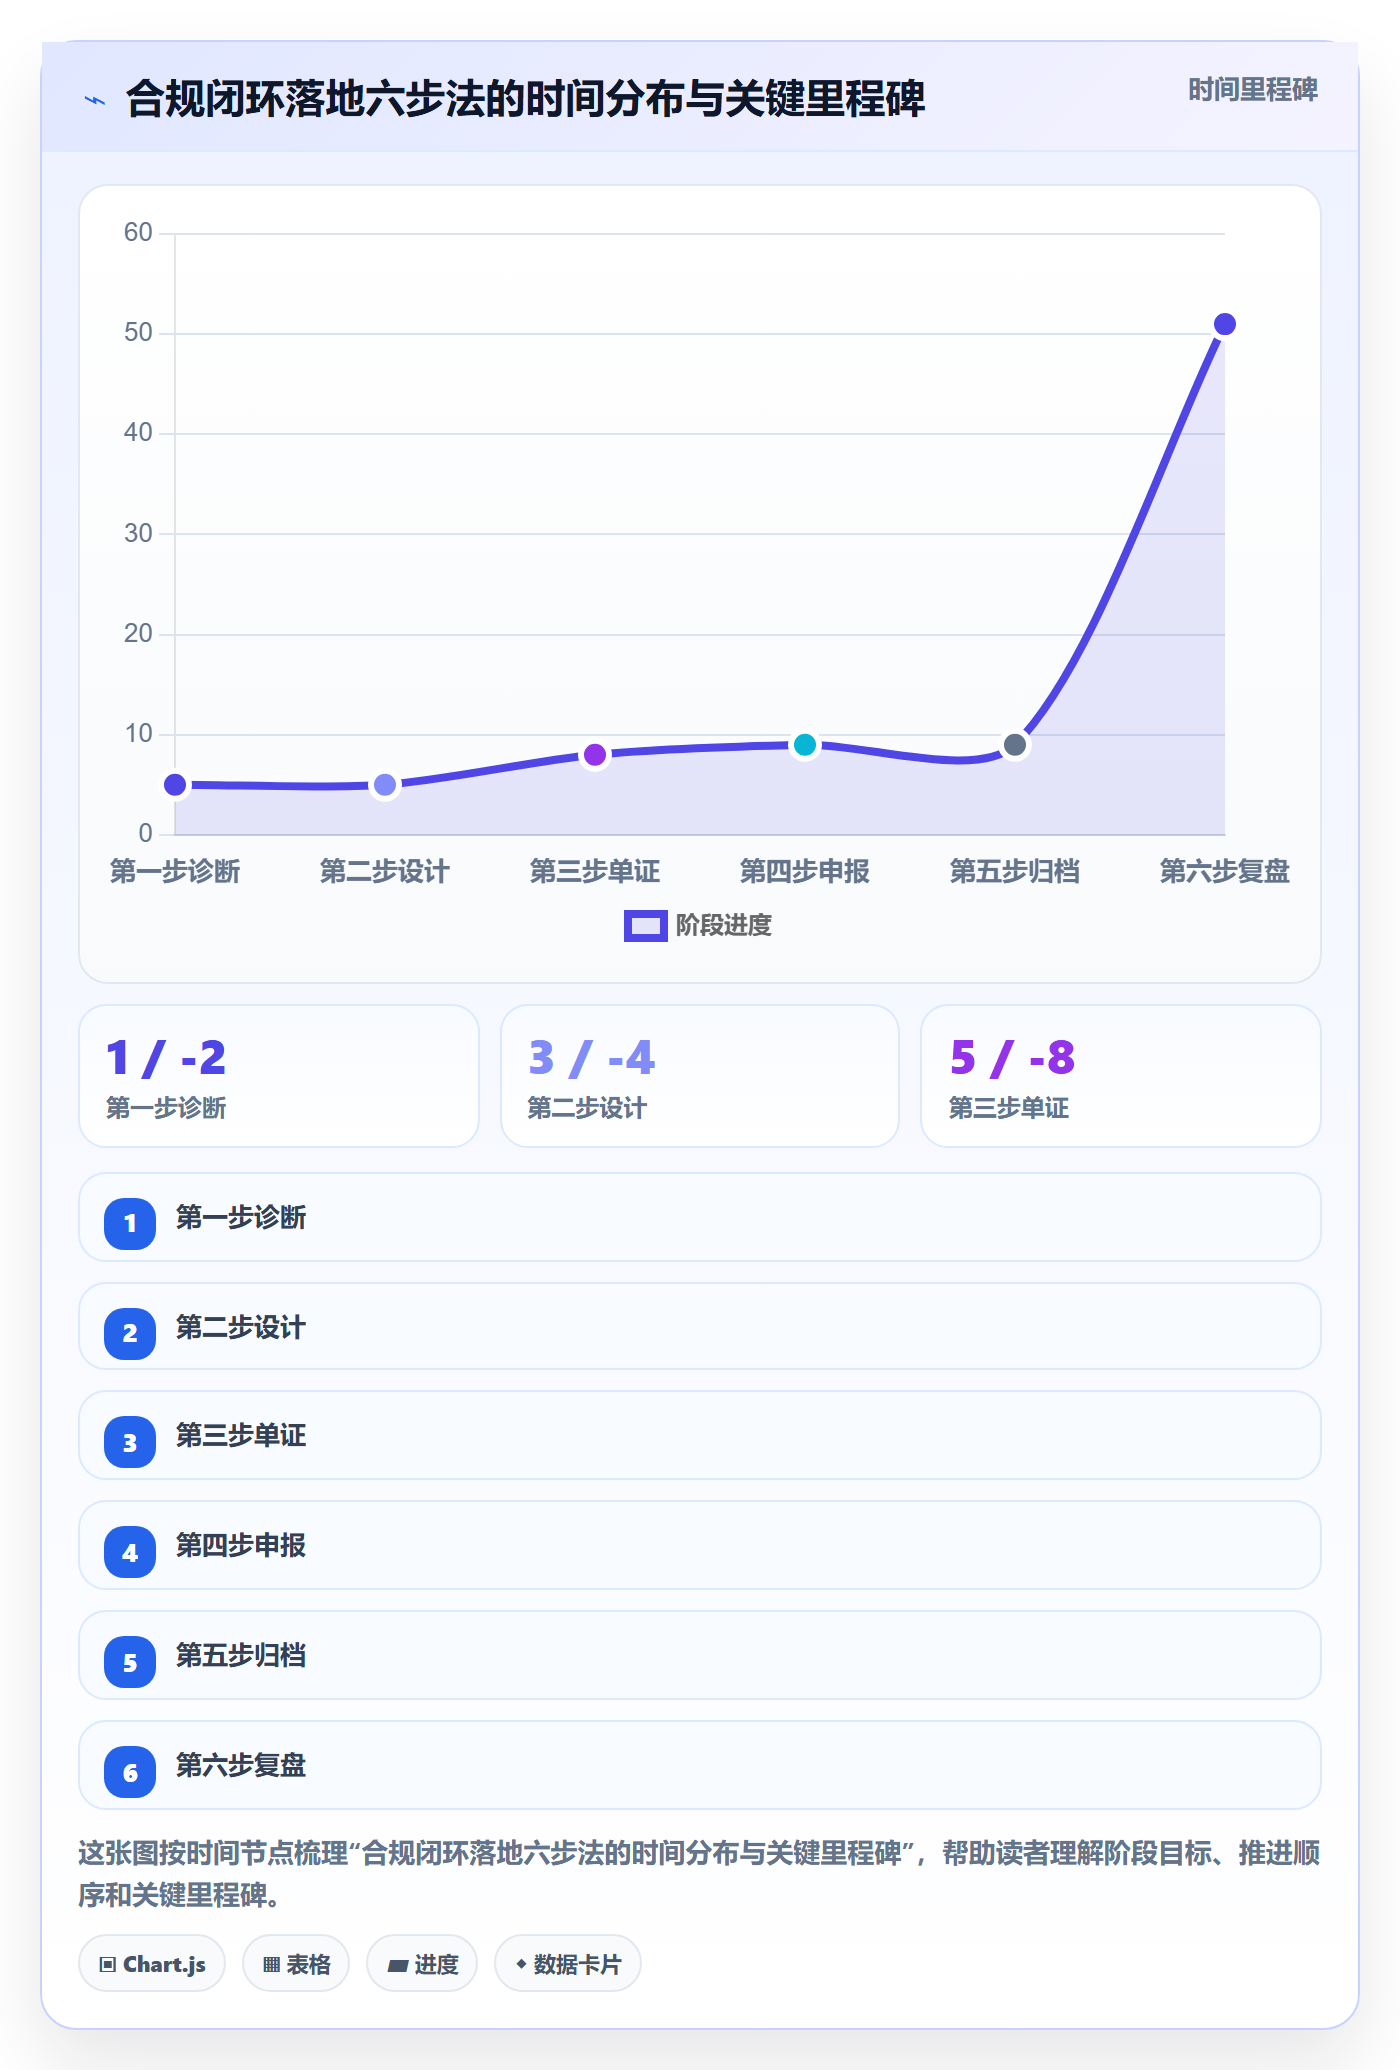This screenshot has height=2070, width=1400.
Task: Click the 表格 tag chip
Action: [x=296, y=1964]
